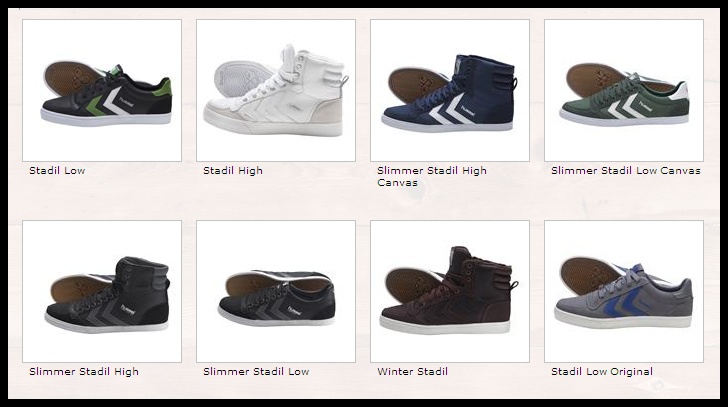Screen dimensions: 728x407
Task: Open the Stadil Low shoe thumbnail
Action: tap(102, 90)
